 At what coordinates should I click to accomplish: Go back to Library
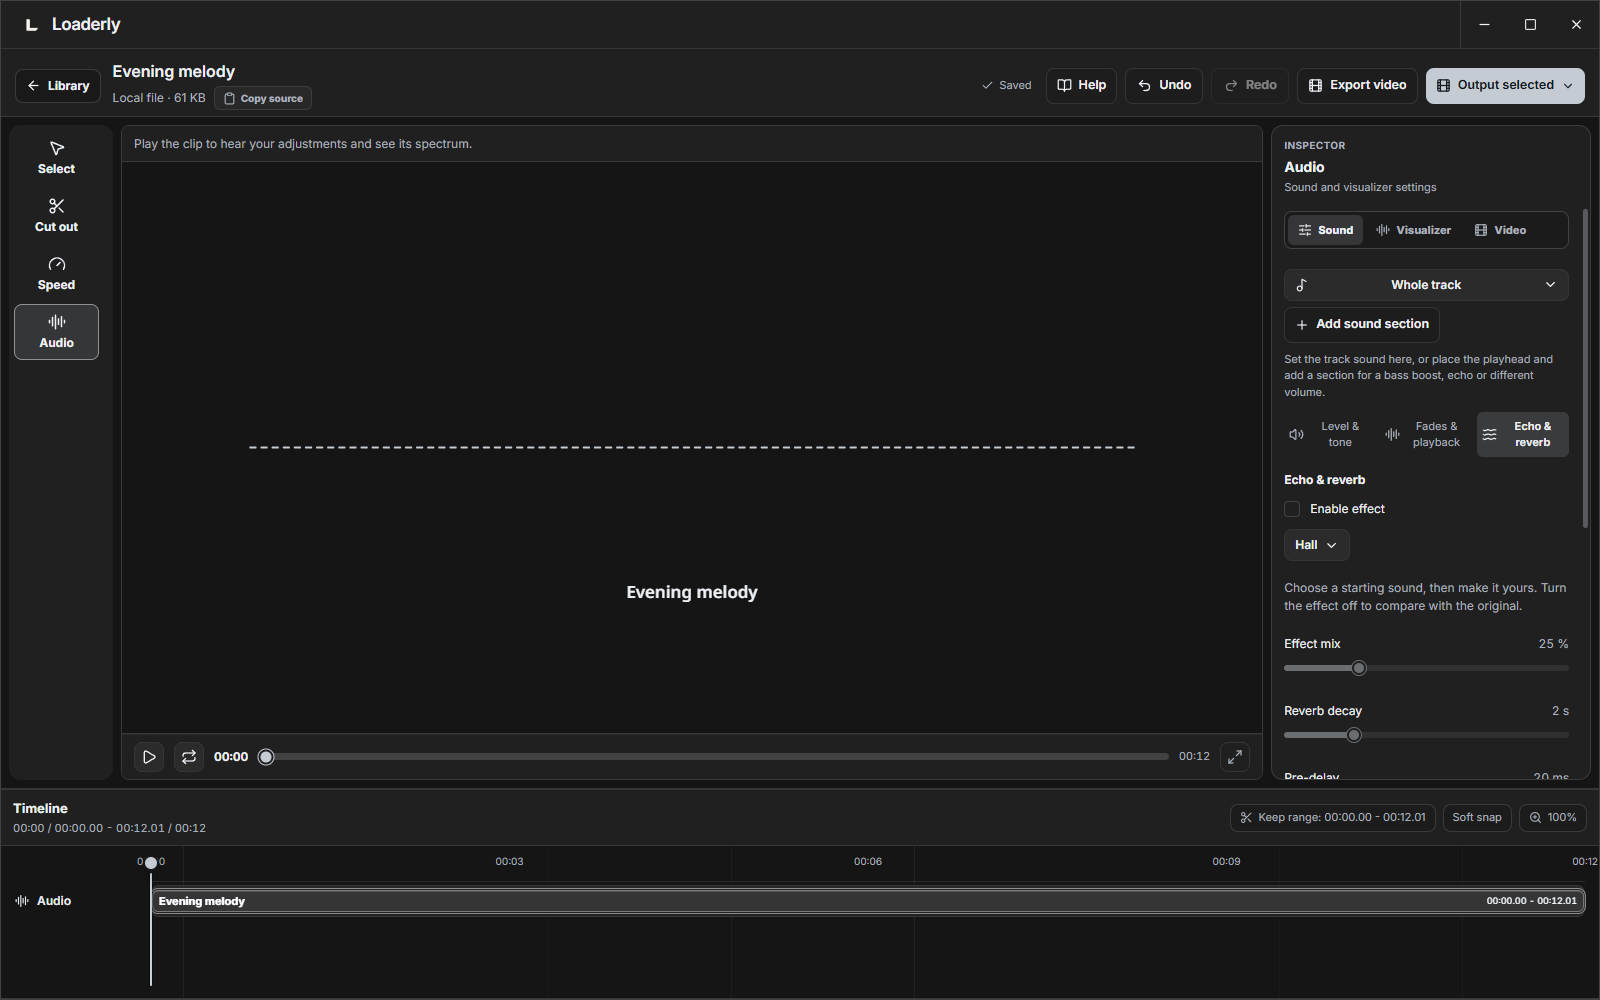(58, 86)
